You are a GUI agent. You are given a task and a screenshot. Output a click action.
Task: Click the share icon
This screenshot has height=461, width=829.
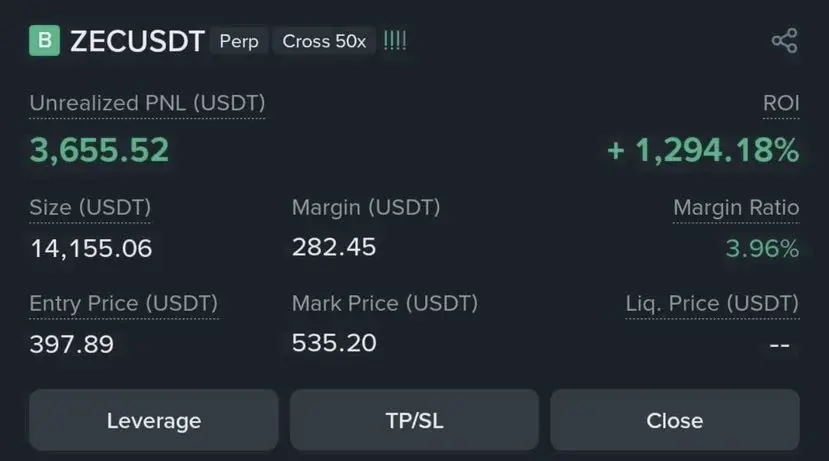point(785,41)
